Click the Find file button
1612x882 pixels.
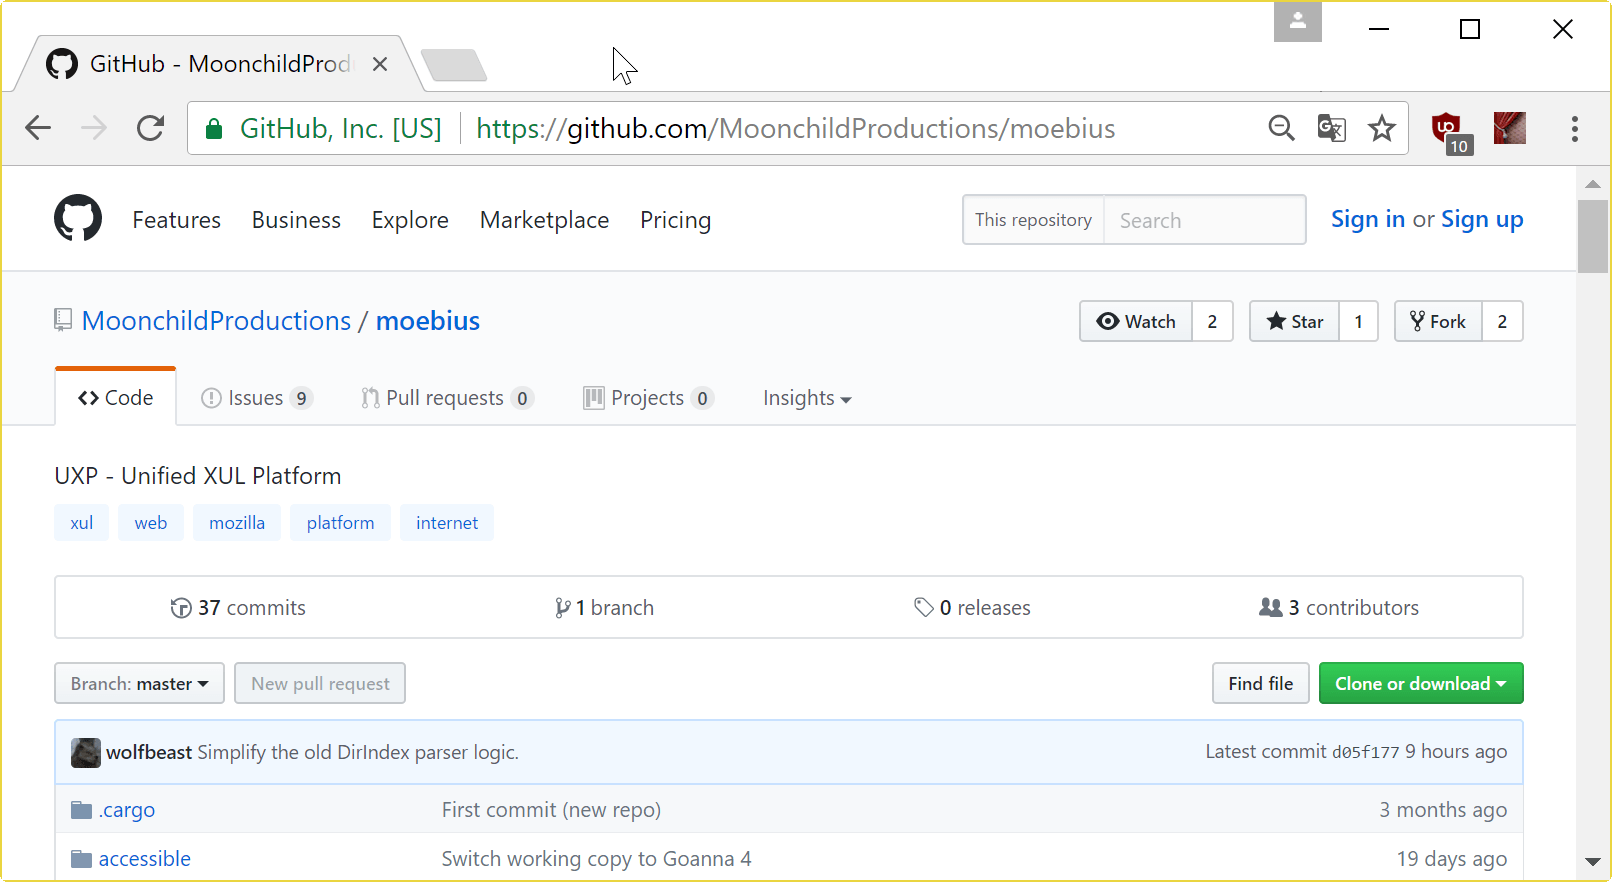(1261, 684)
